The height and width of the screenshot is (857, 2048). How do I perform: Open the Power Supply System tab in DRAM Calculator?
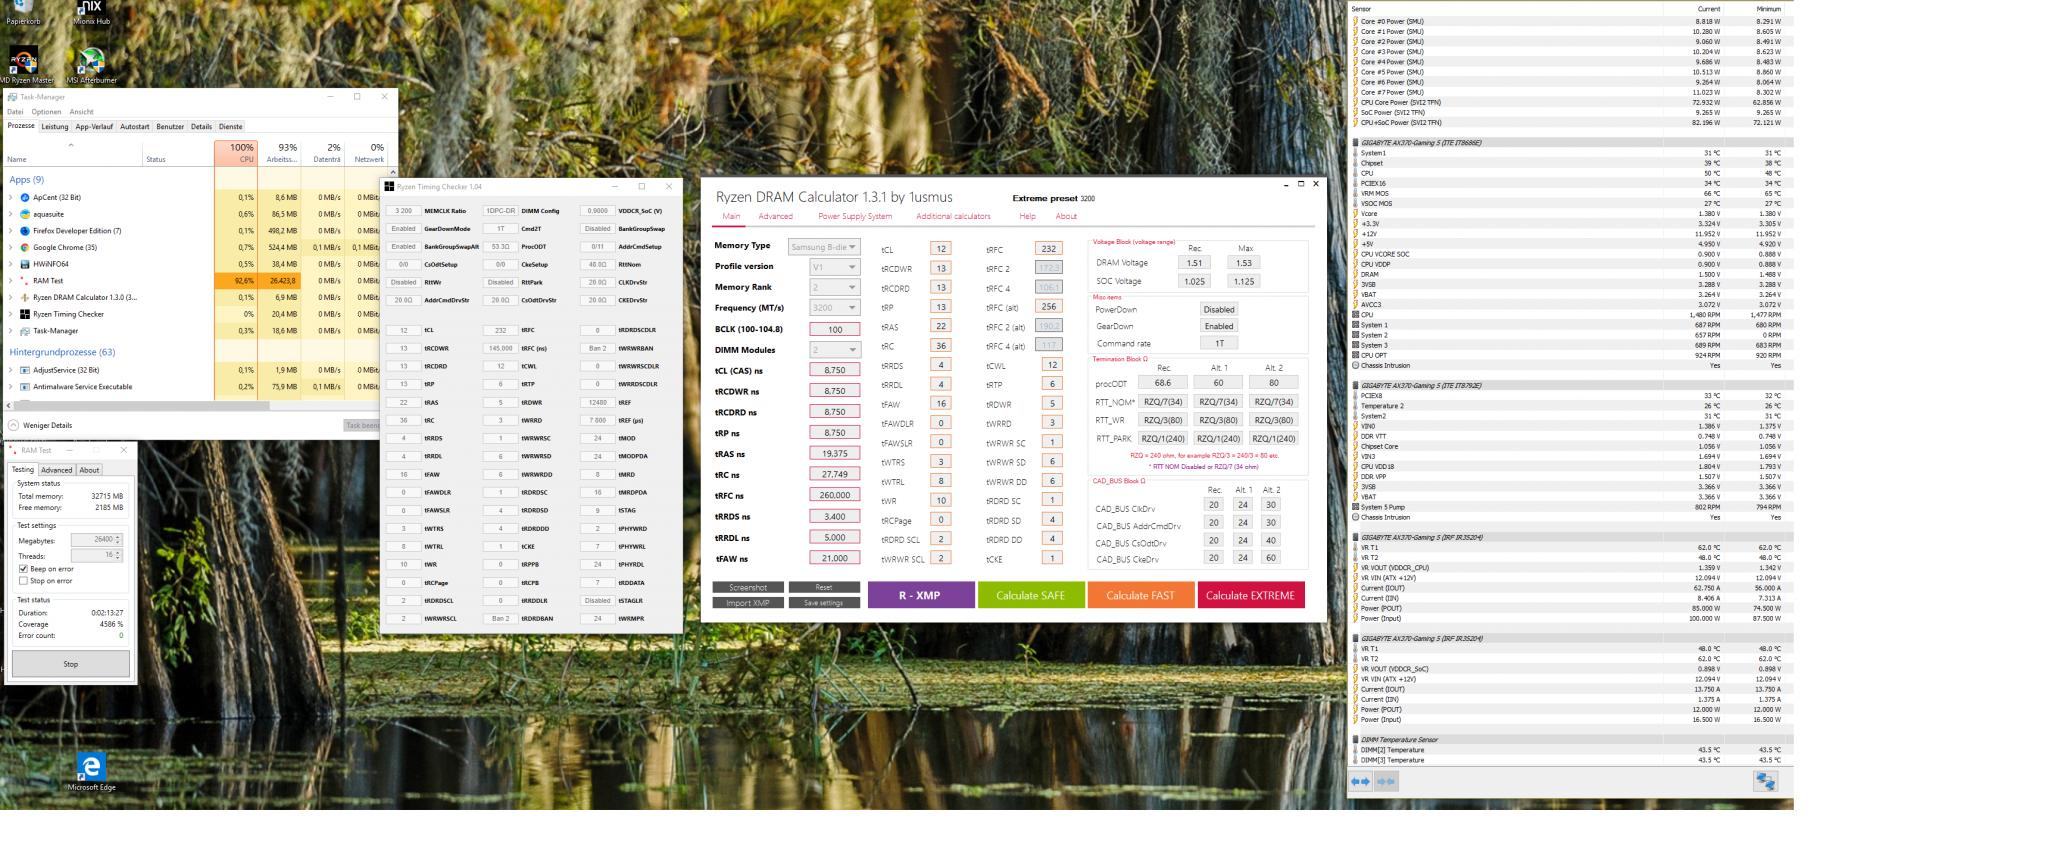coord(855,216)
